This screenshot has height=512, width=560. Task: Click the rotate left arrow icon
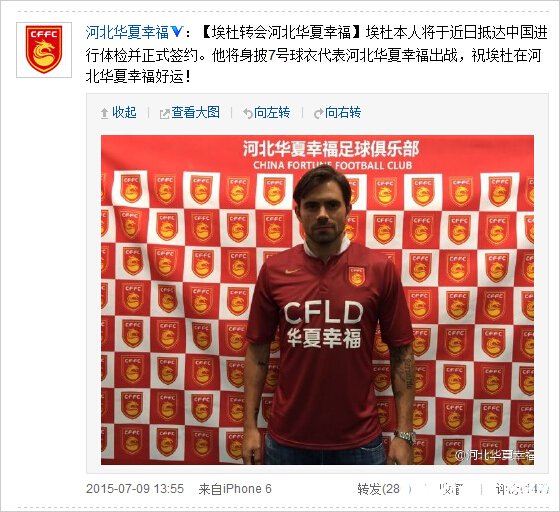(x=248, y=114)
